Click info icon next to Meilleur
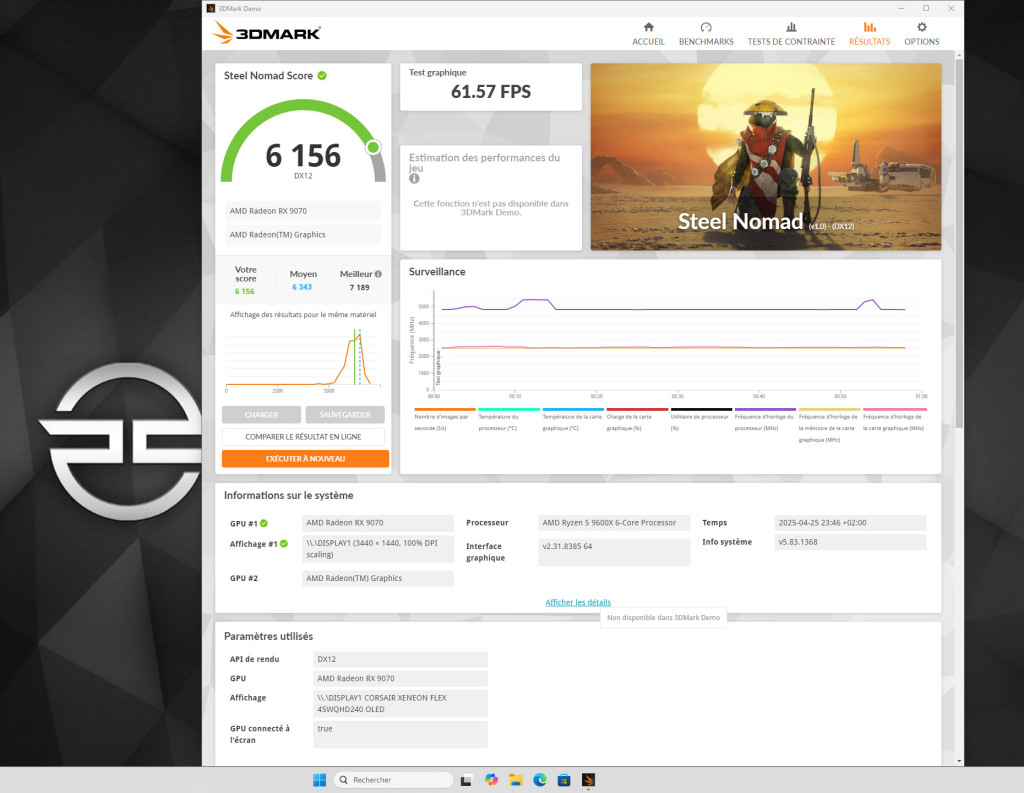1024x793 pixels. click(x=378, y=274)
